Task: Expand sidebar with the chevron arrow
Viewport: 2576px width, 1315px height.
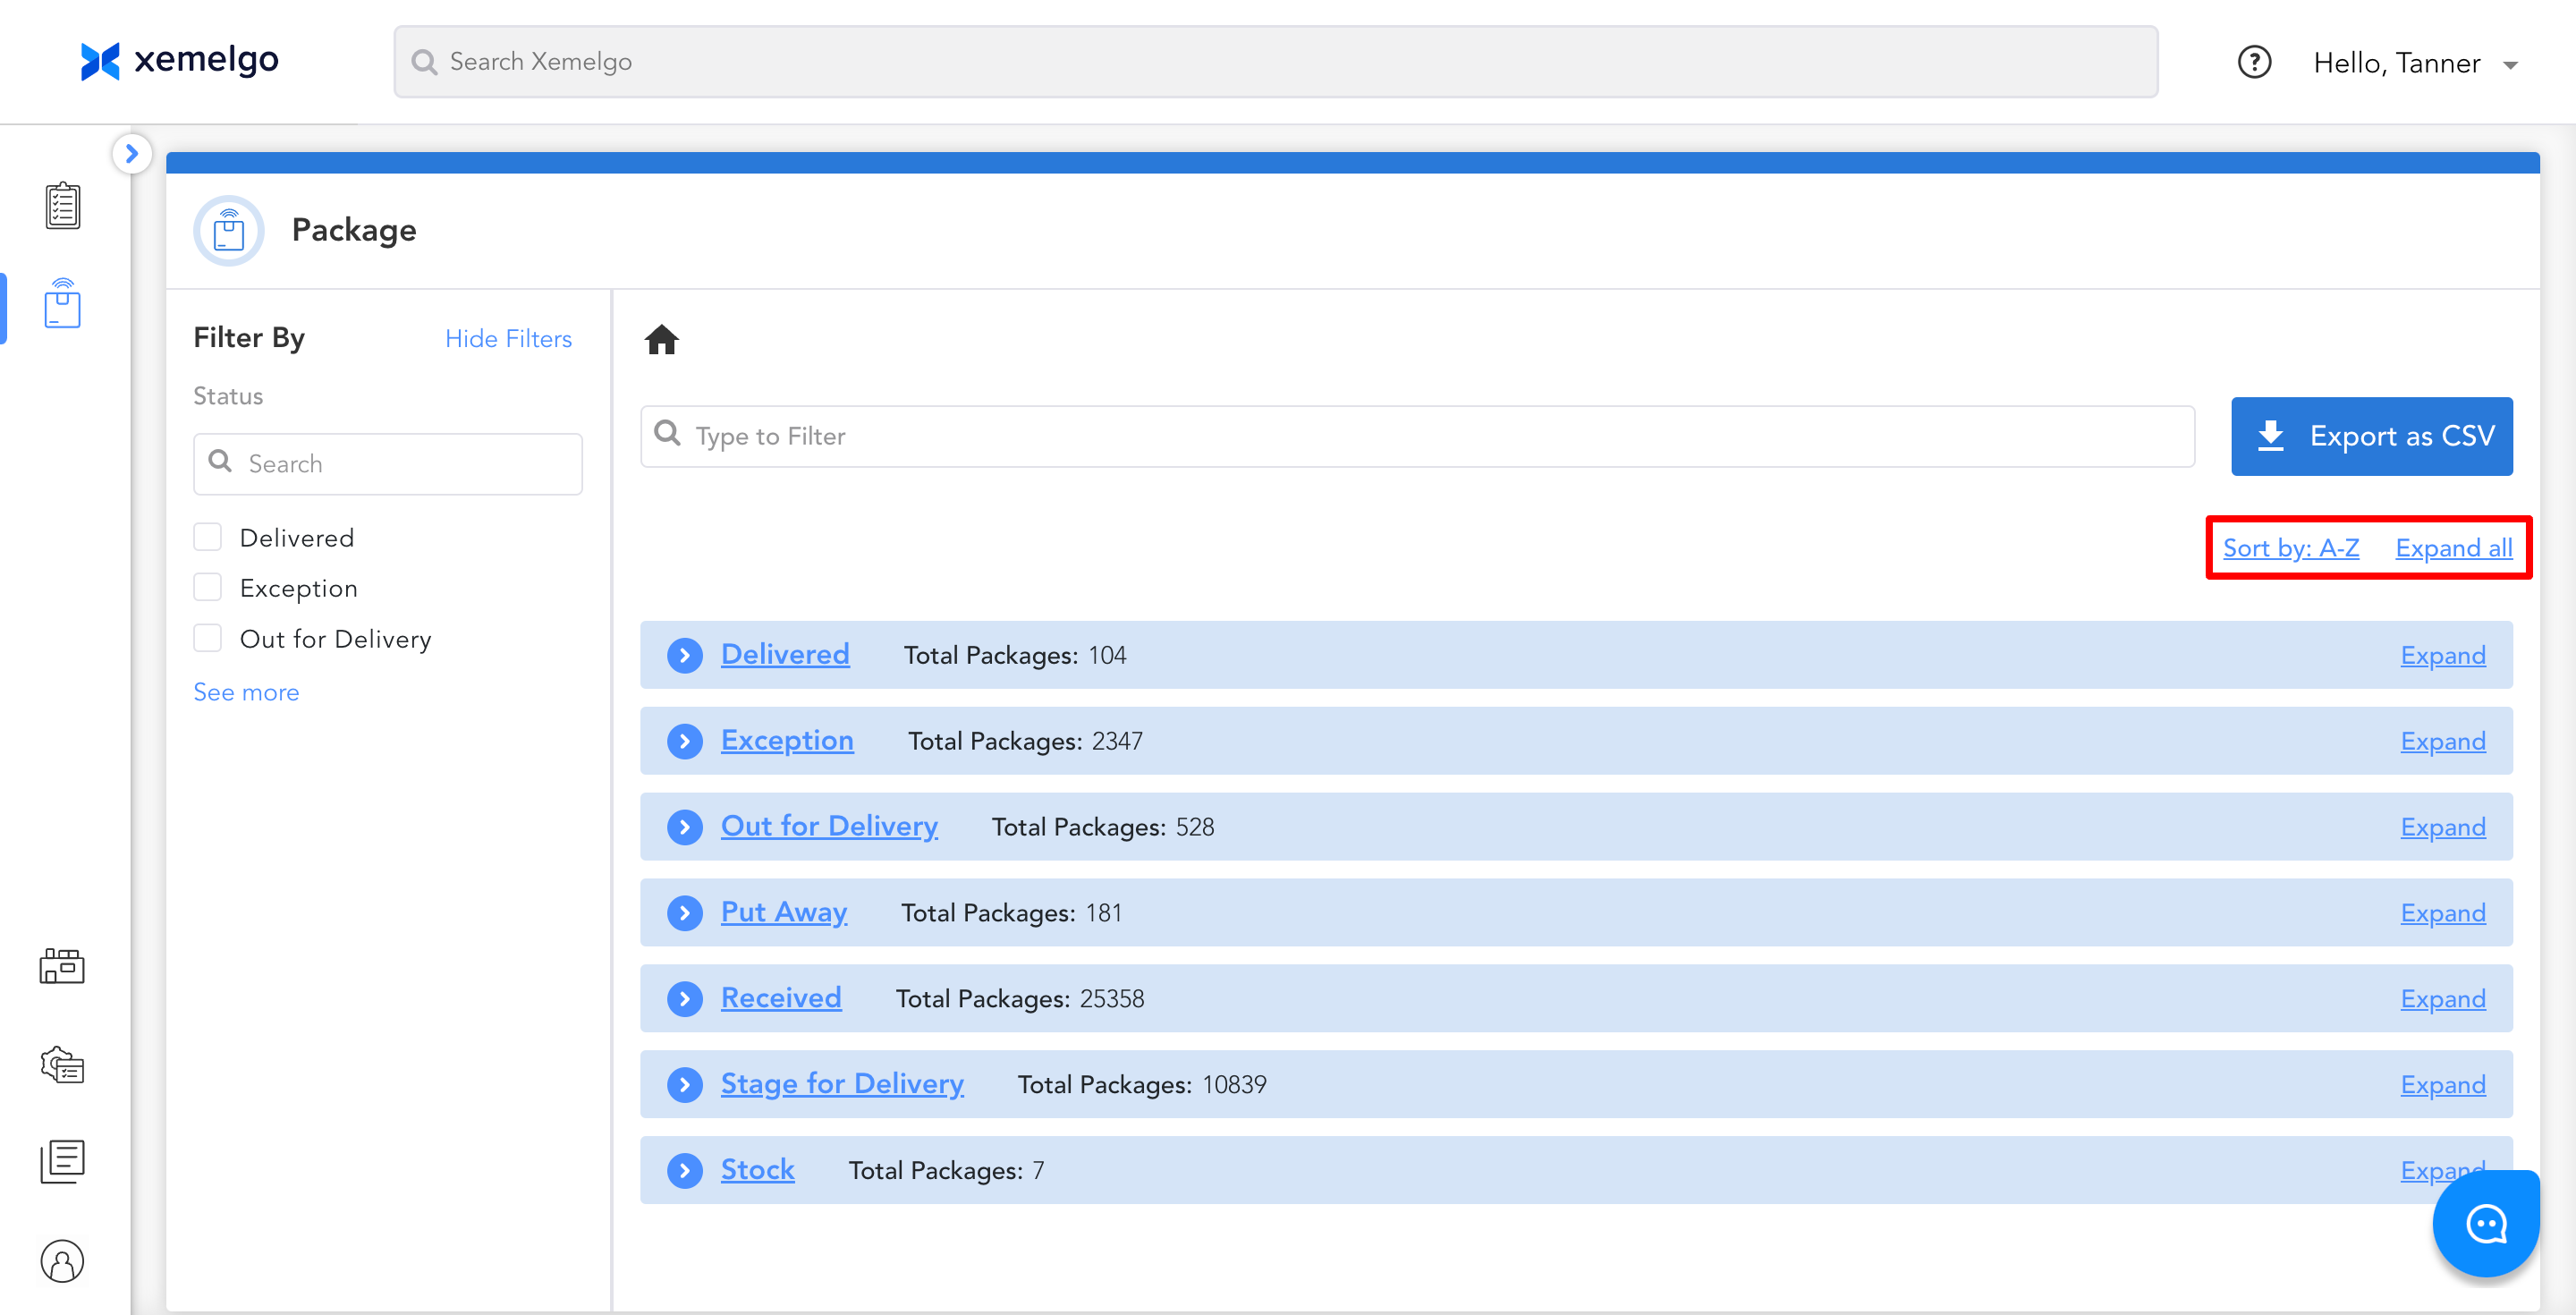Action: click(132, 154)
